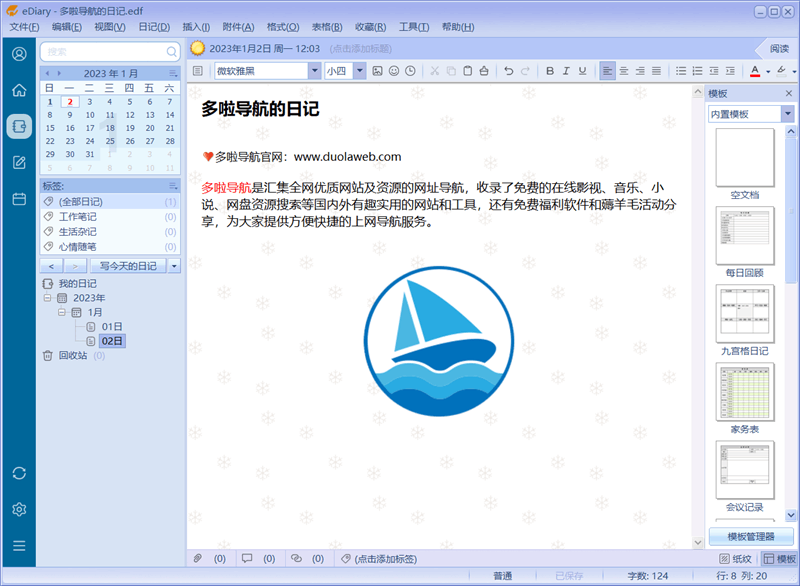The image size is (800, 586).
Task: Toggle the 模板 template panel button
Action: 779,559
